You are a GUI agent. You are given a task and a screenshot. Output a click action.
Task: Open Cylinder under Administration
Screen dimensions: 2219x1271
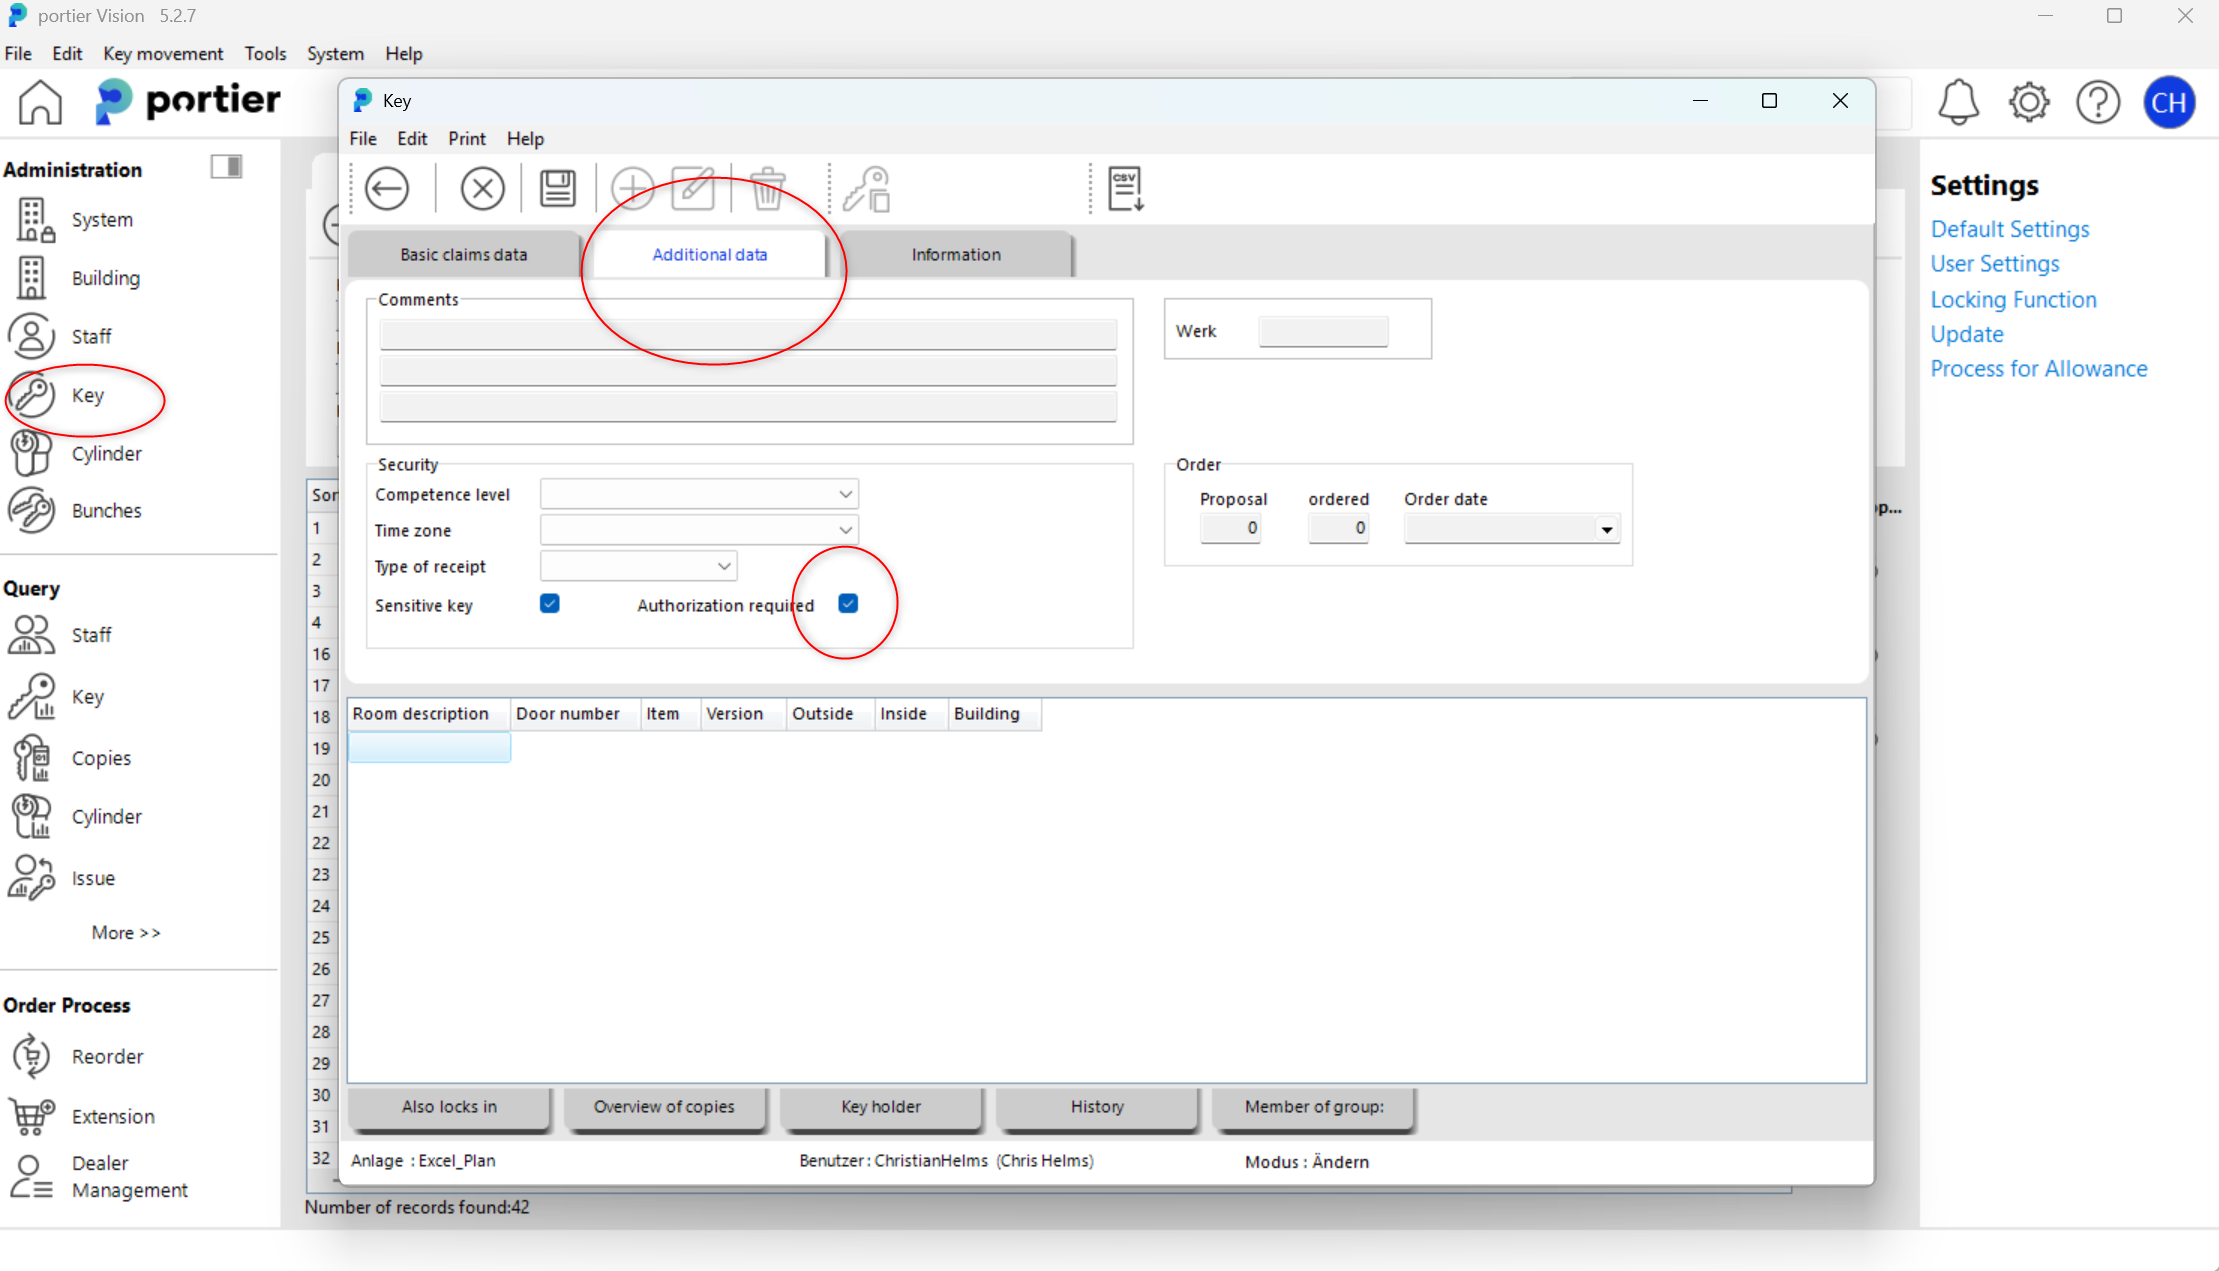coord(106,453)
